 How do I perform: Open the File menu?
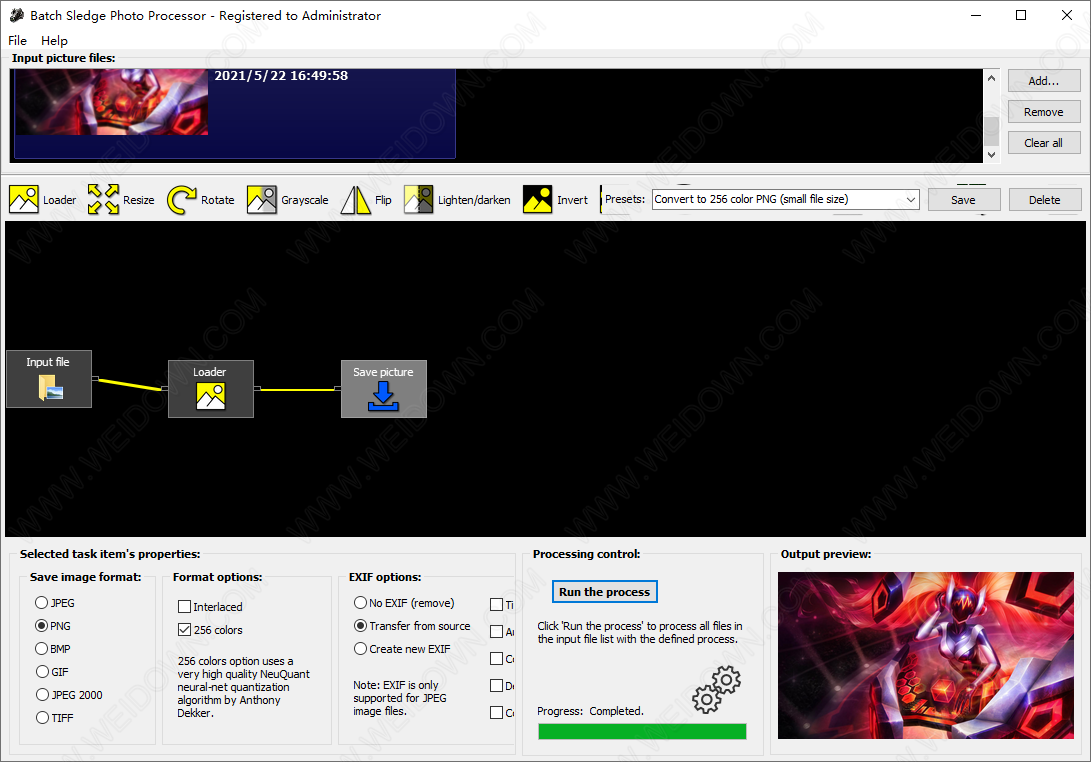coord(17,40)
